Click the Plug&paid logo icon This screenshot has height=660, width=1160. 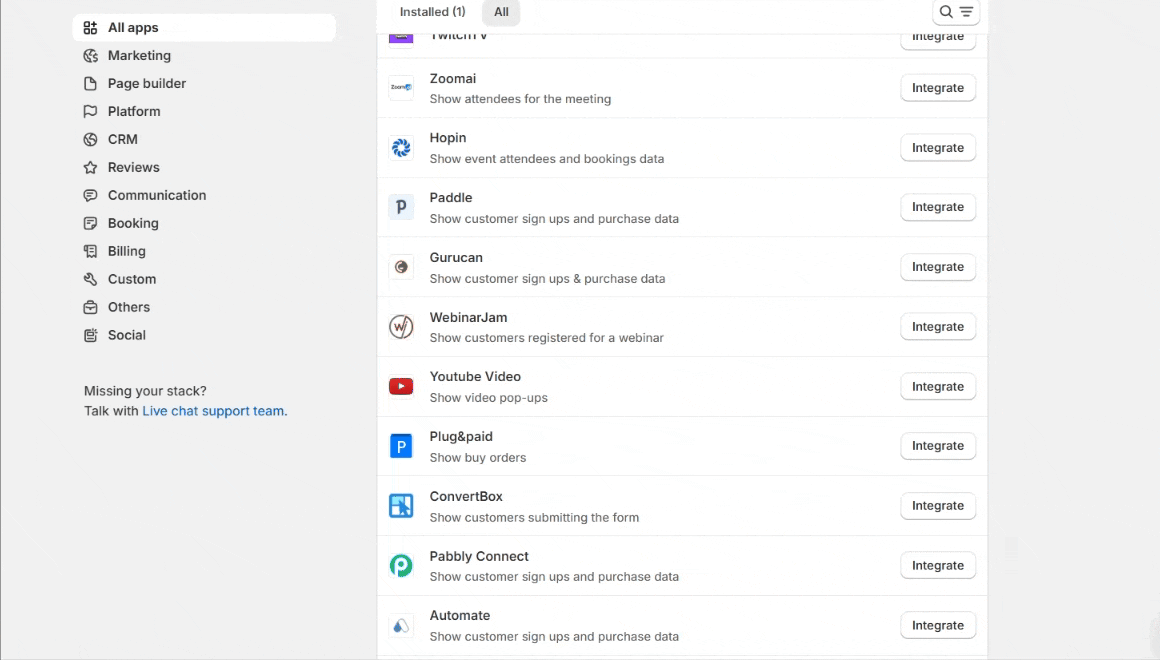401,446
